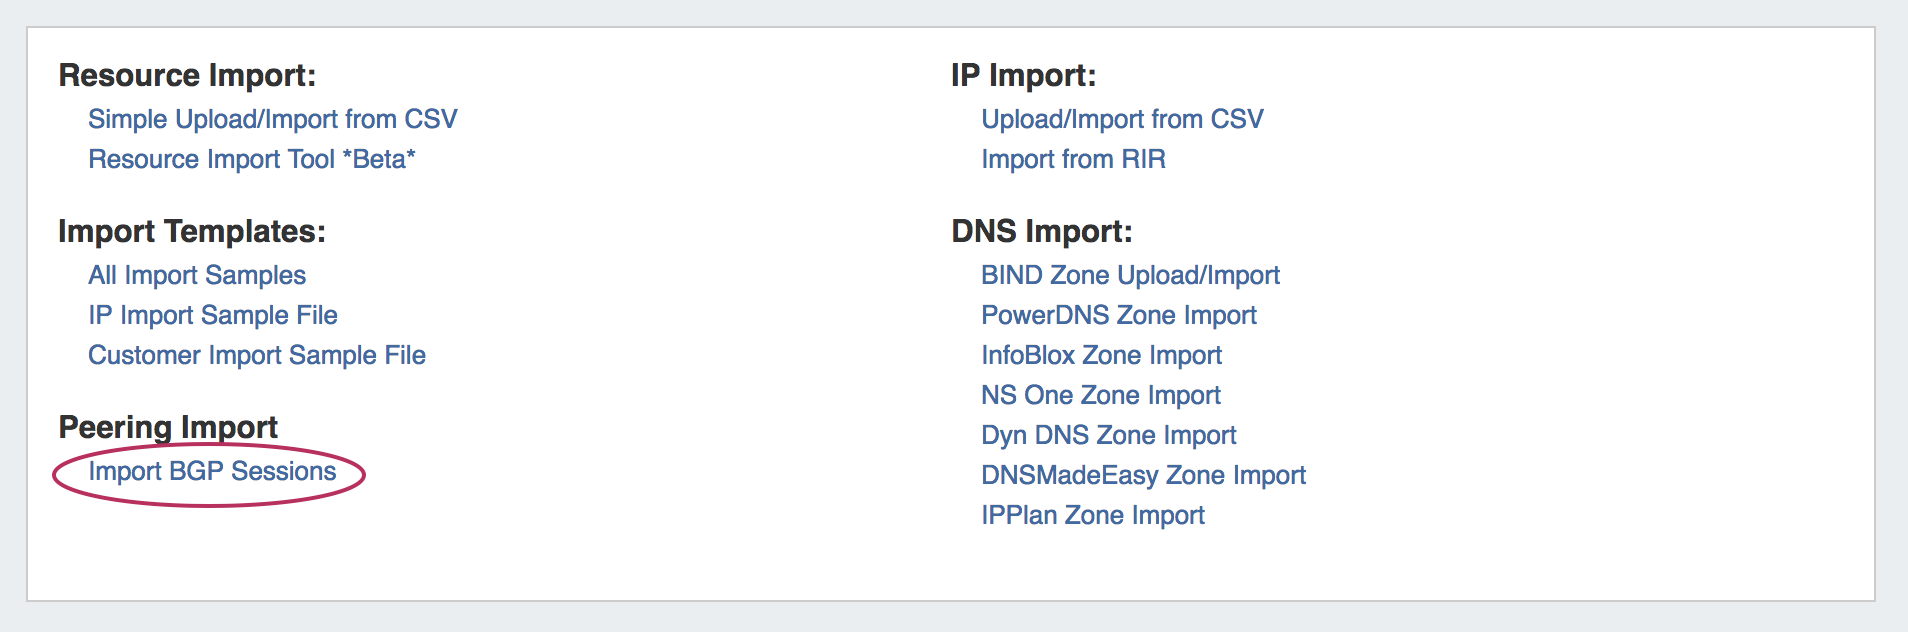Go to DNSMadeEasy Zone Import

(x=1143, y=475)
